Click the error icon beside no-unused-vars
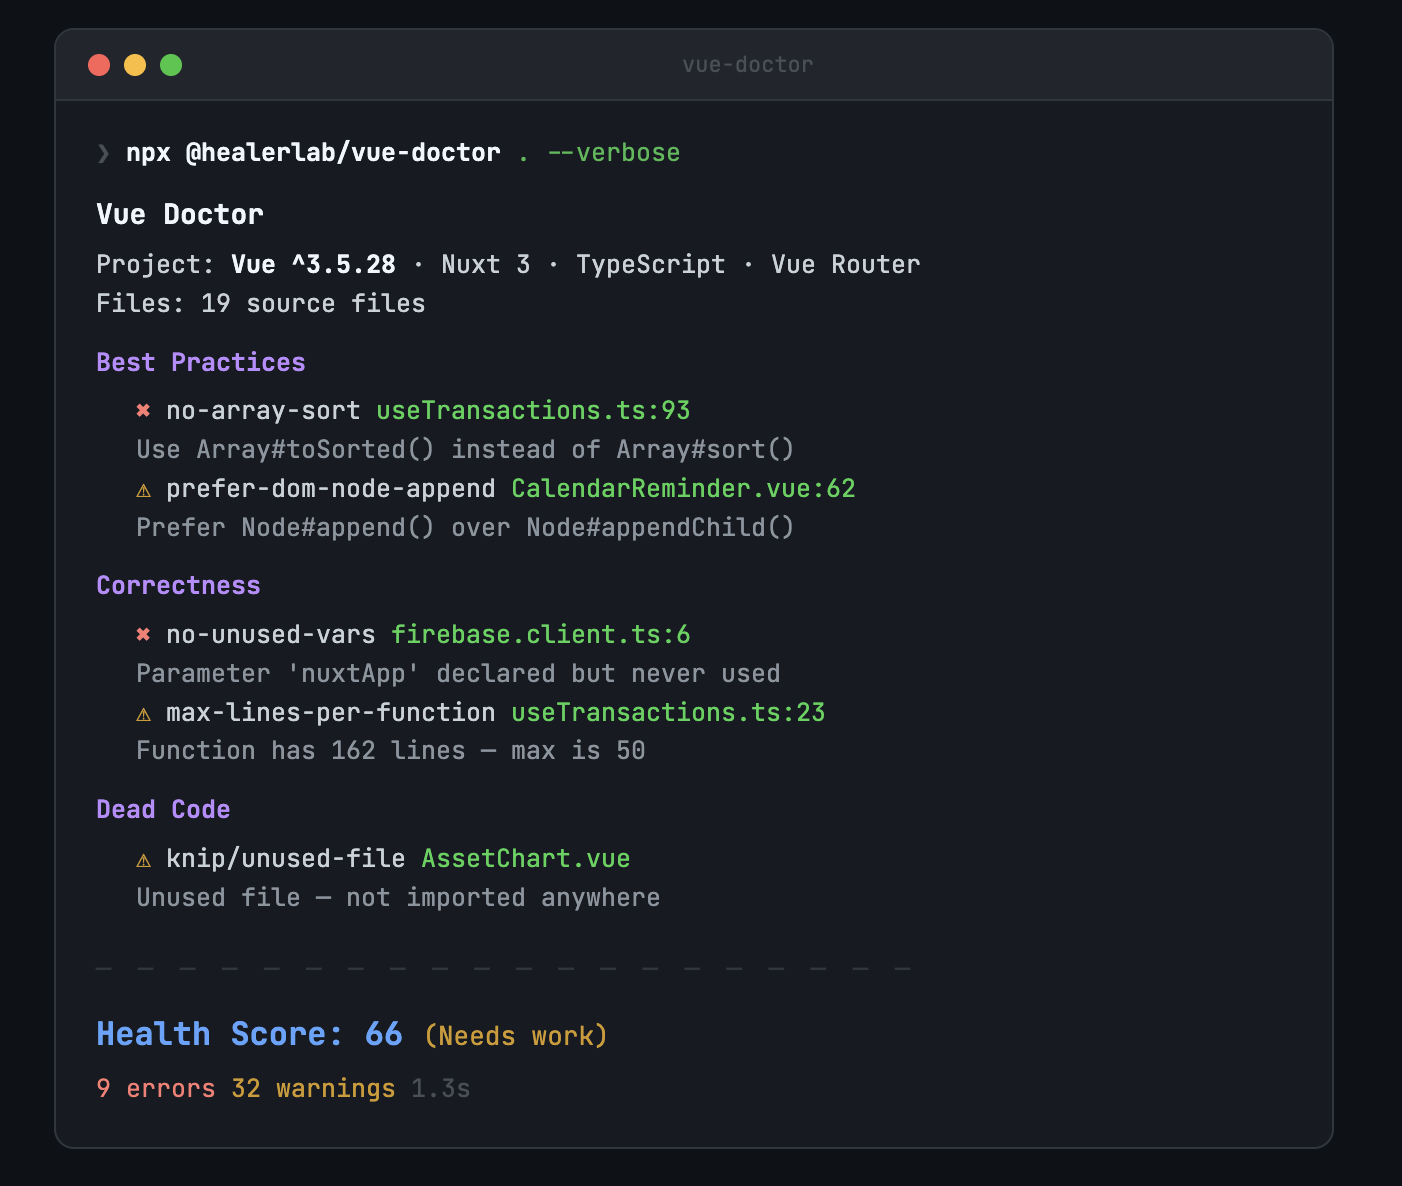 pos(143,635)
